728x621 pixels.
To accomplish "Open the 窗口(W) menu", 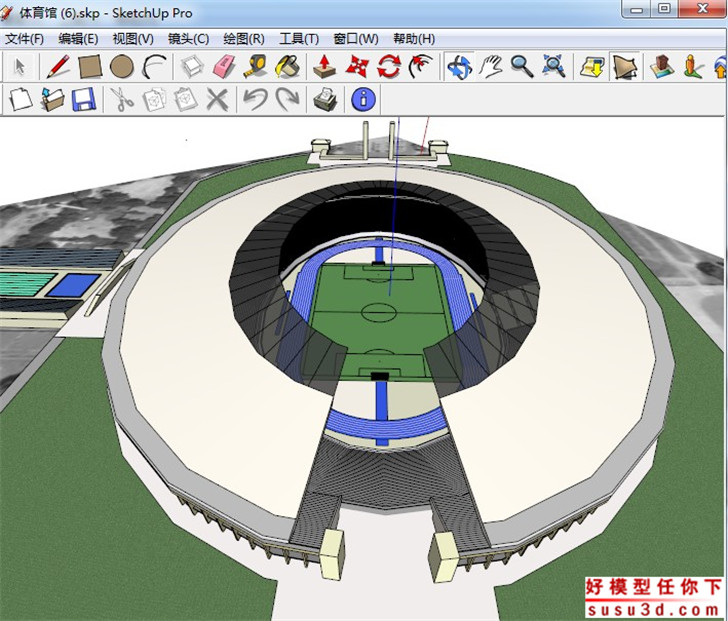I will pyautogui.click(x=356, y=39).
